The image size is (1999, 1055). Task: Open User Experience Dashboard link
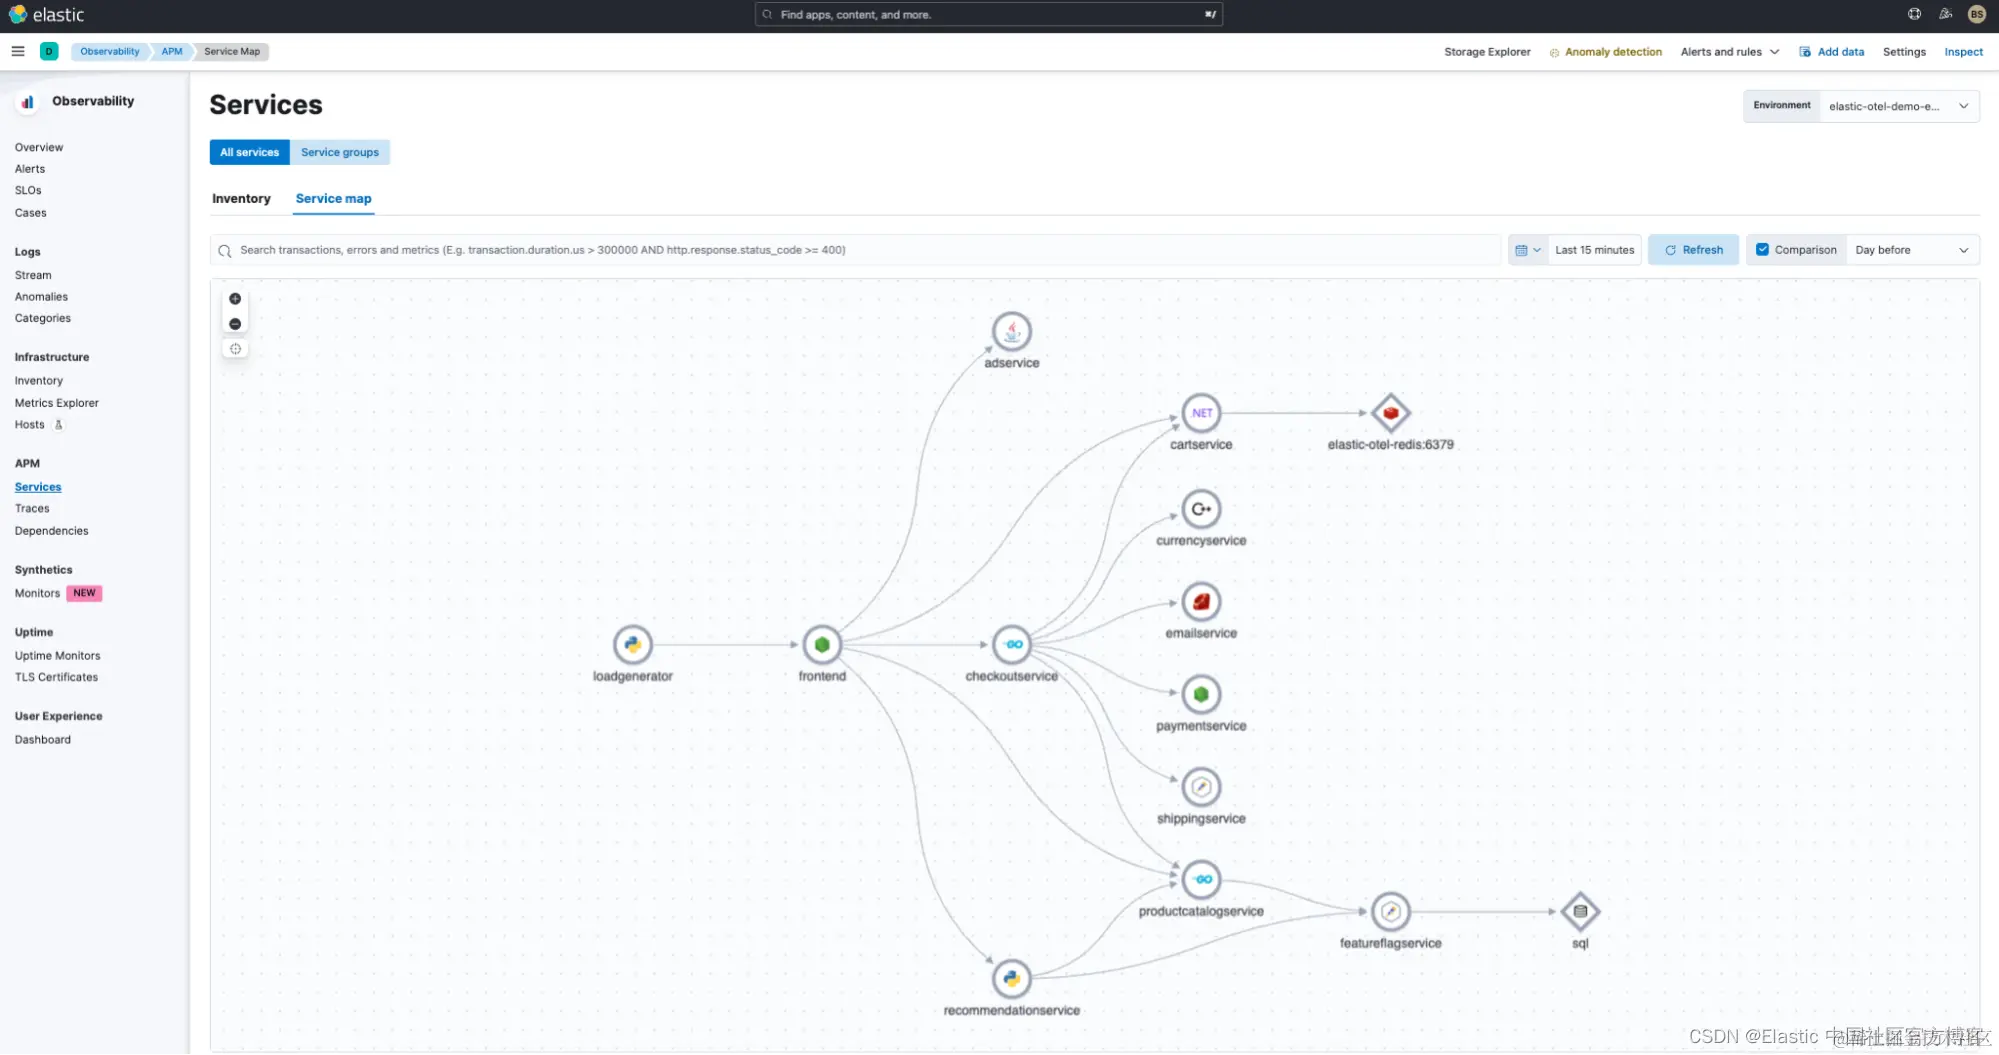(43, 740)
